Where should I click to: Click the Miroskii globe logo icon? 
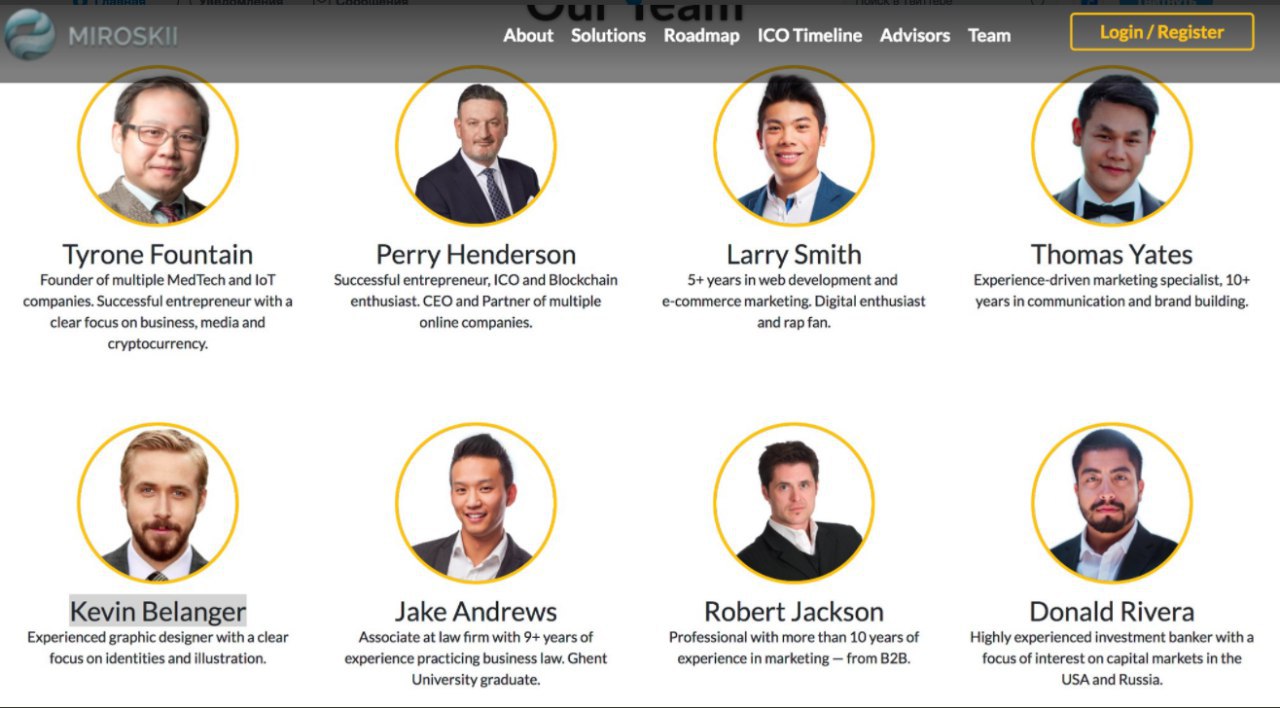tap(29, 35)
